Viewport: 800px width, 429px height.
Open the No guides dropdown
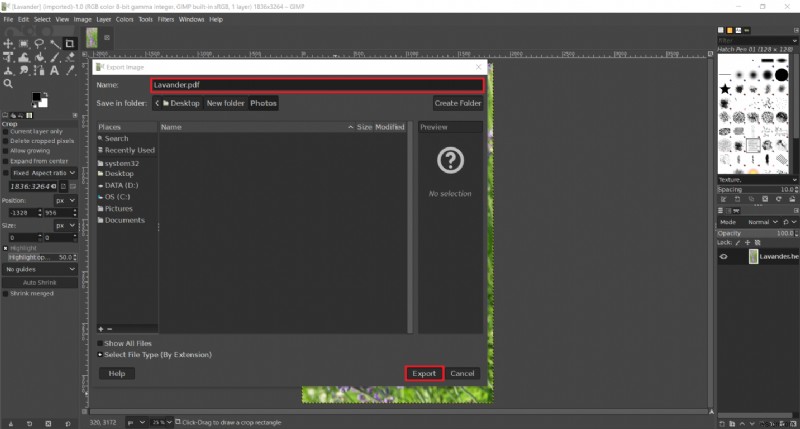[41, 269]
